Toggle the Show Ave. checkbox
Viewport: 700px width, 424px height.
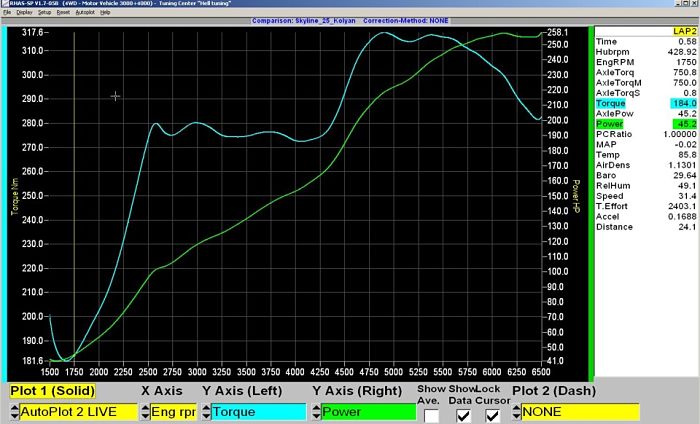[431, 416]
